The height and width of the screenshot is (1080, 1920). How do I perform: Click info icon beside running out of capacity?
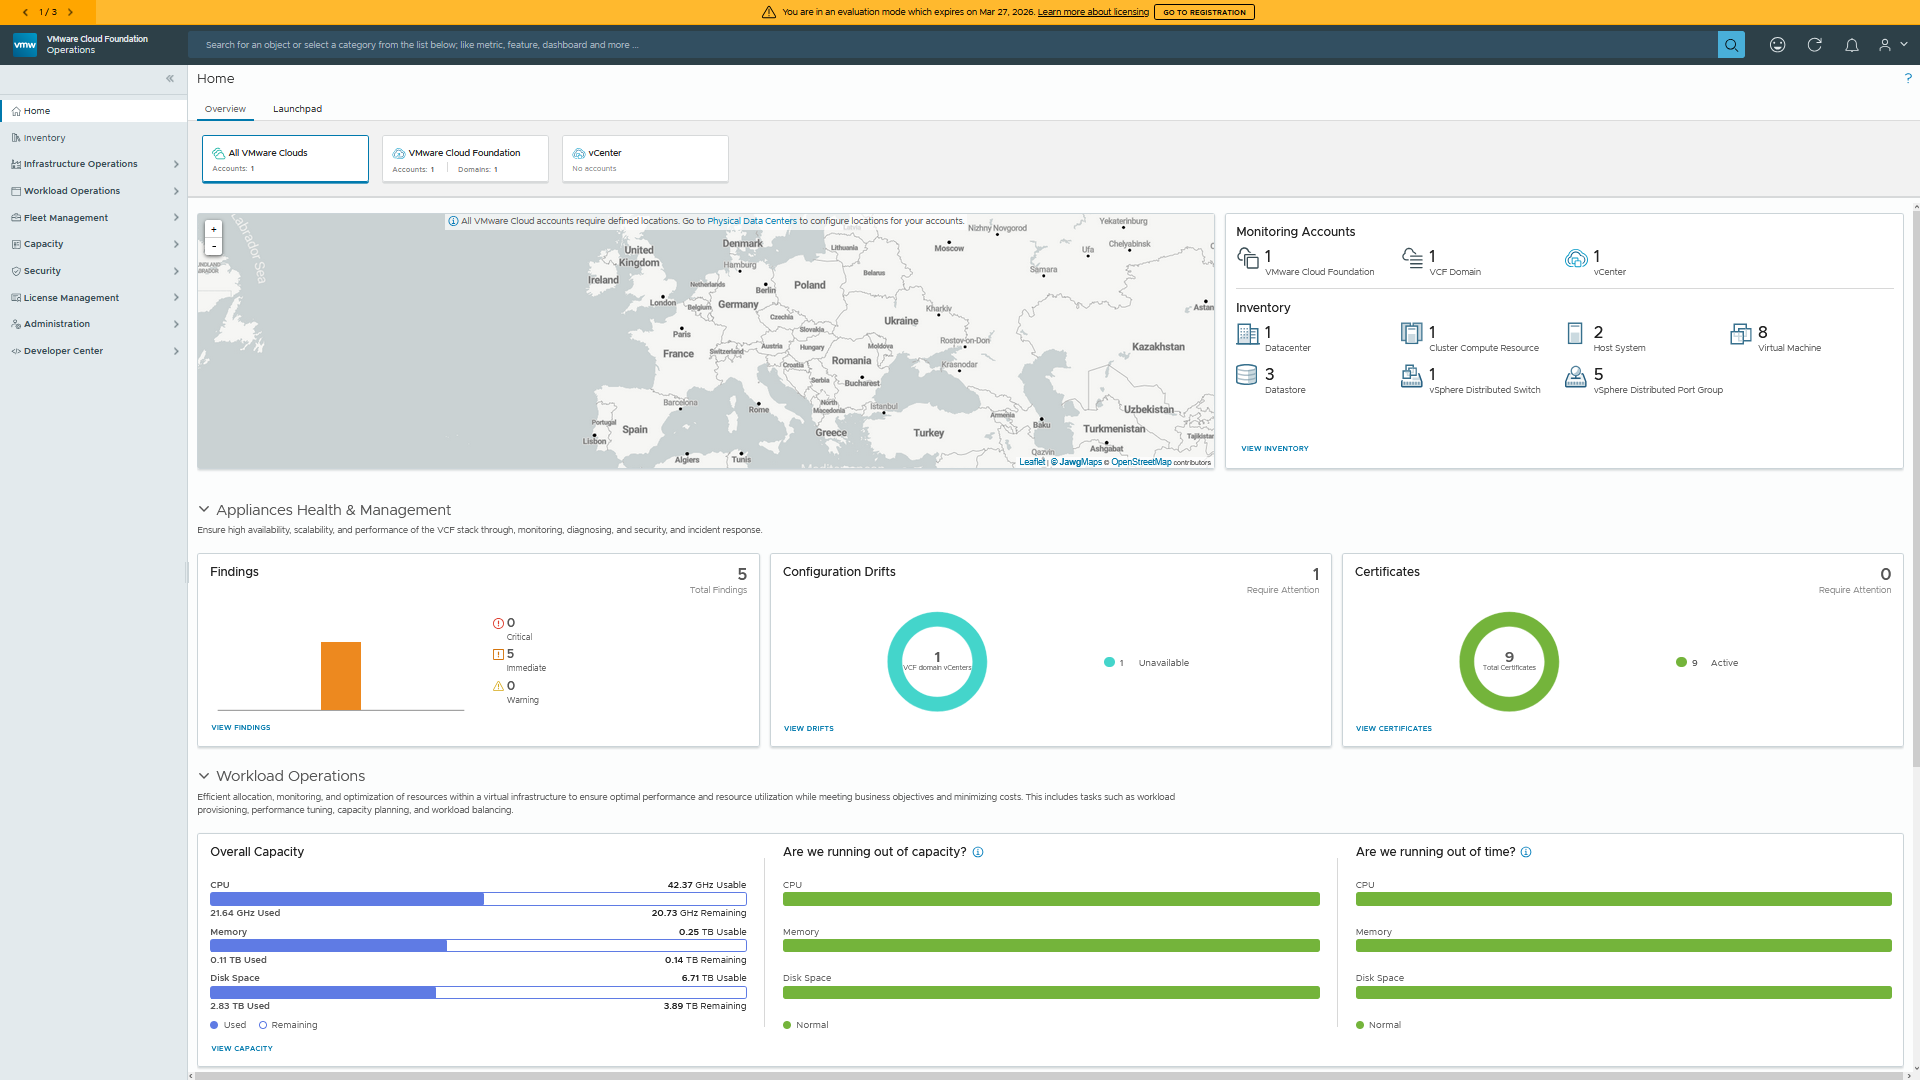(x=978, y=852)
